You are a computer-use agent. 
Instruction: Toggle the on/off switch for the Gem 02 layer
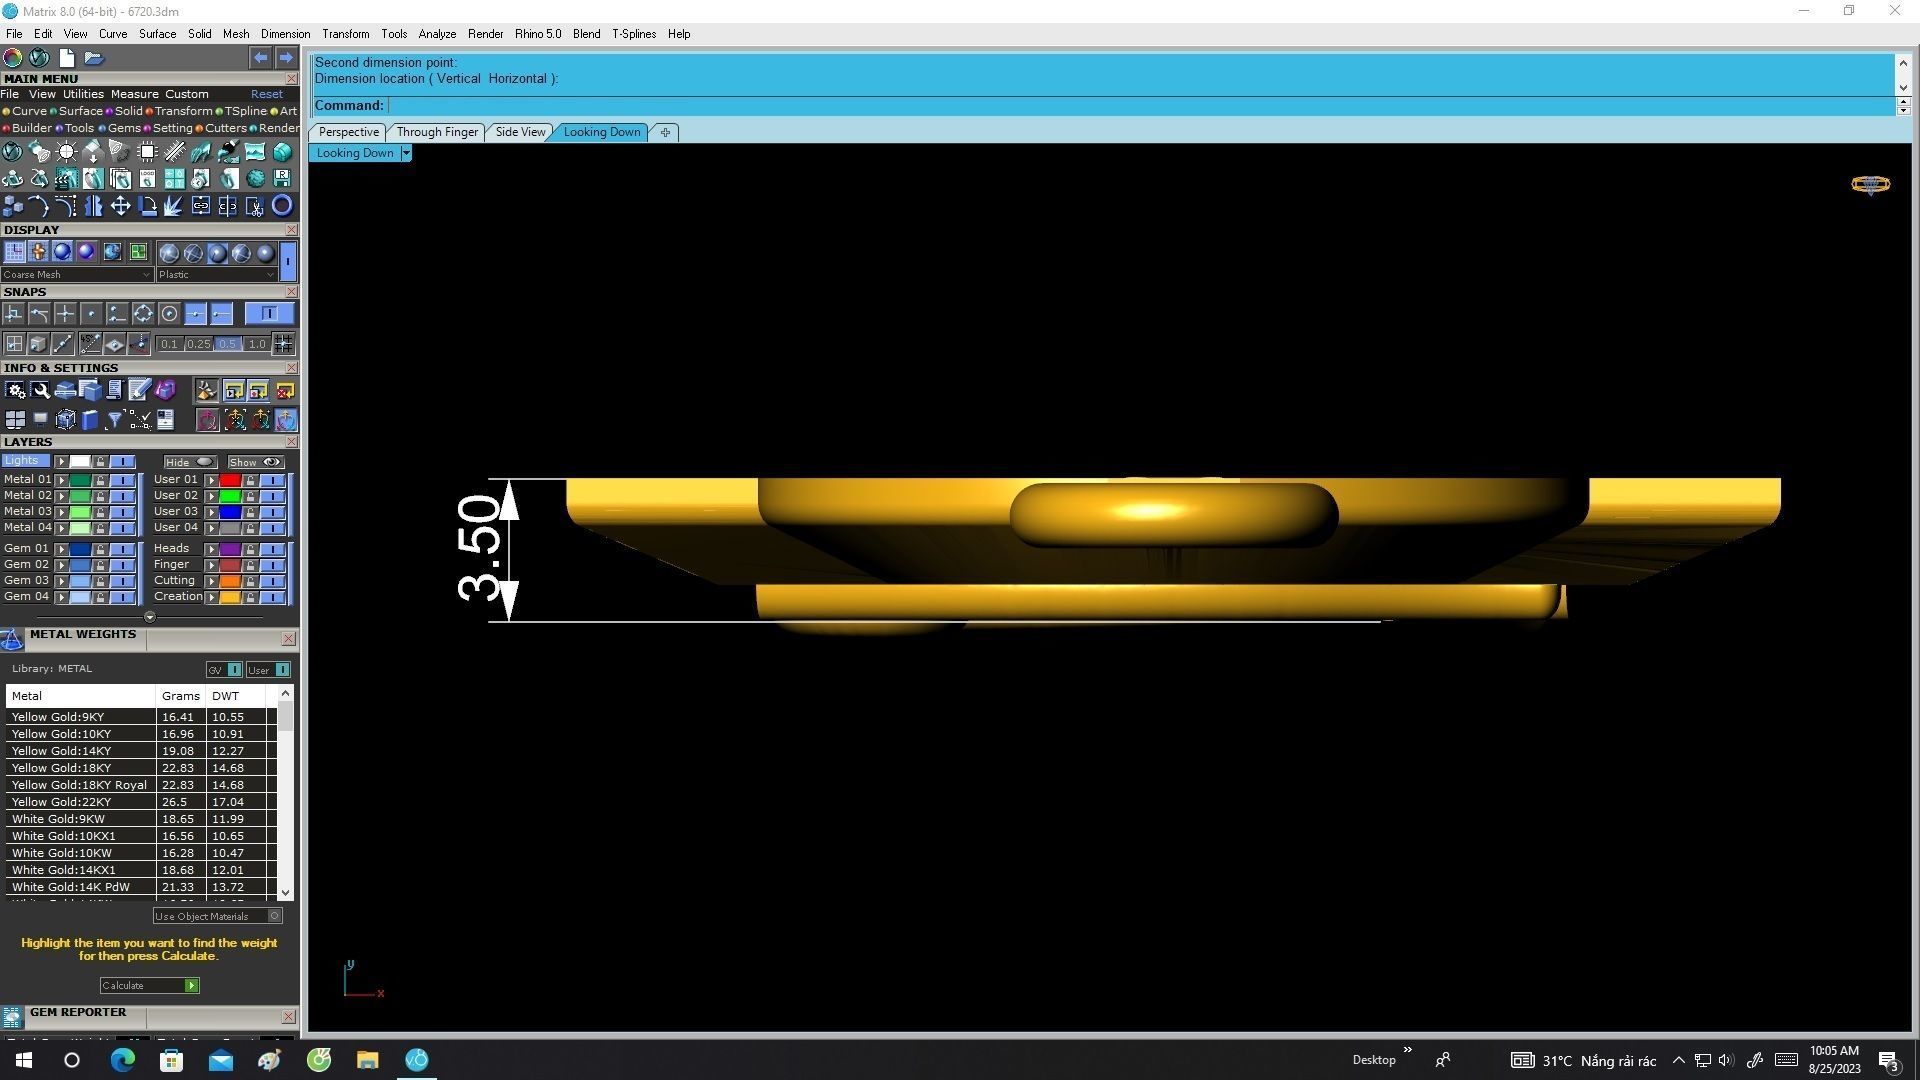tap(123, 565)
